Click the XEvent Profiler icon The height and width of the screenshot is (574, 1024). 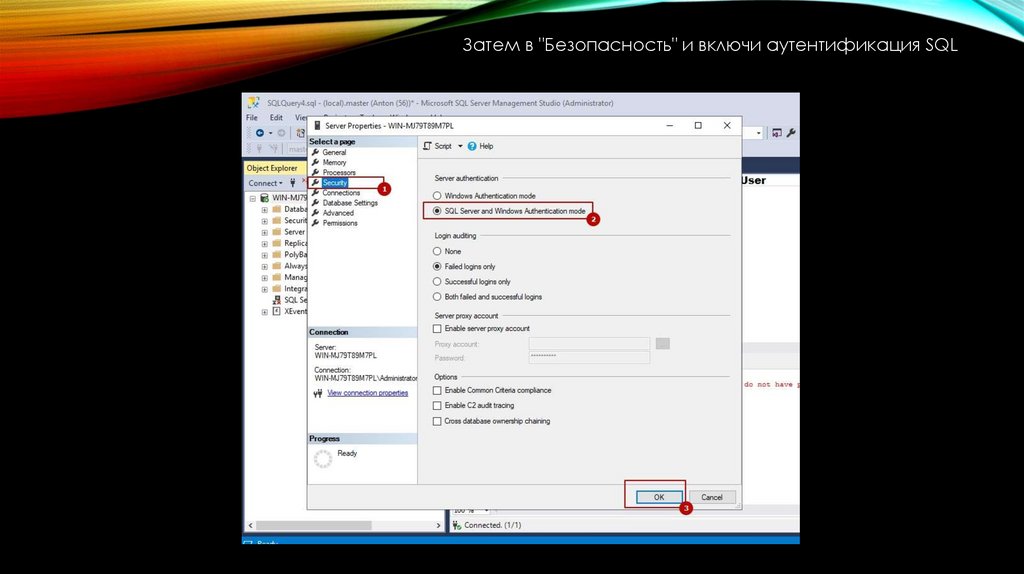tap(277, 311)
